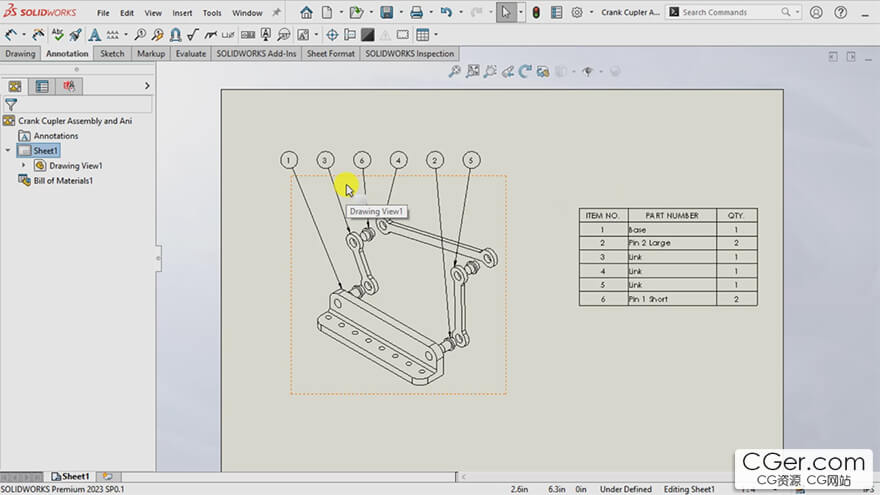Click the Rebuild traffic light icon
880x495 pixels.
click(x=536, y=12)
